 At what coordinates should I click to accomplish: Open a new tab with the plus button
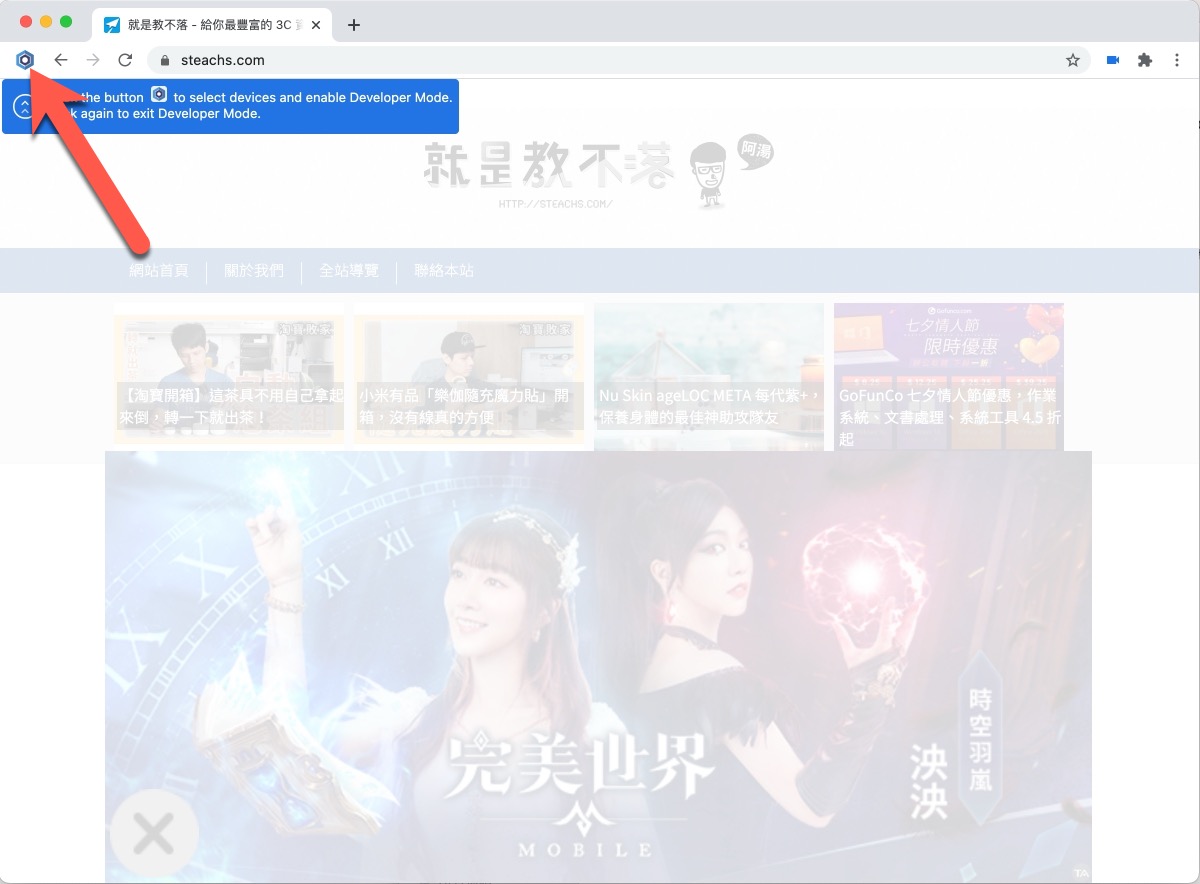(x=353, y=25)
